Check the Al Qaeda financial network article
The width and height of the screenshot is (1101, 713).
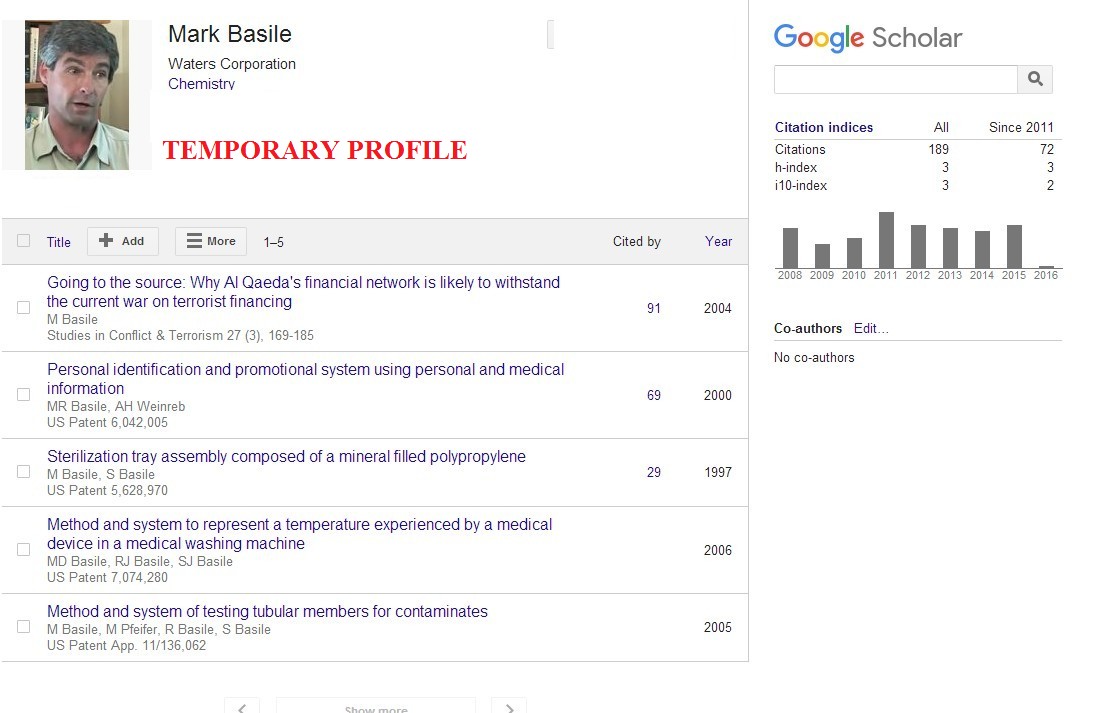point(24,308)
